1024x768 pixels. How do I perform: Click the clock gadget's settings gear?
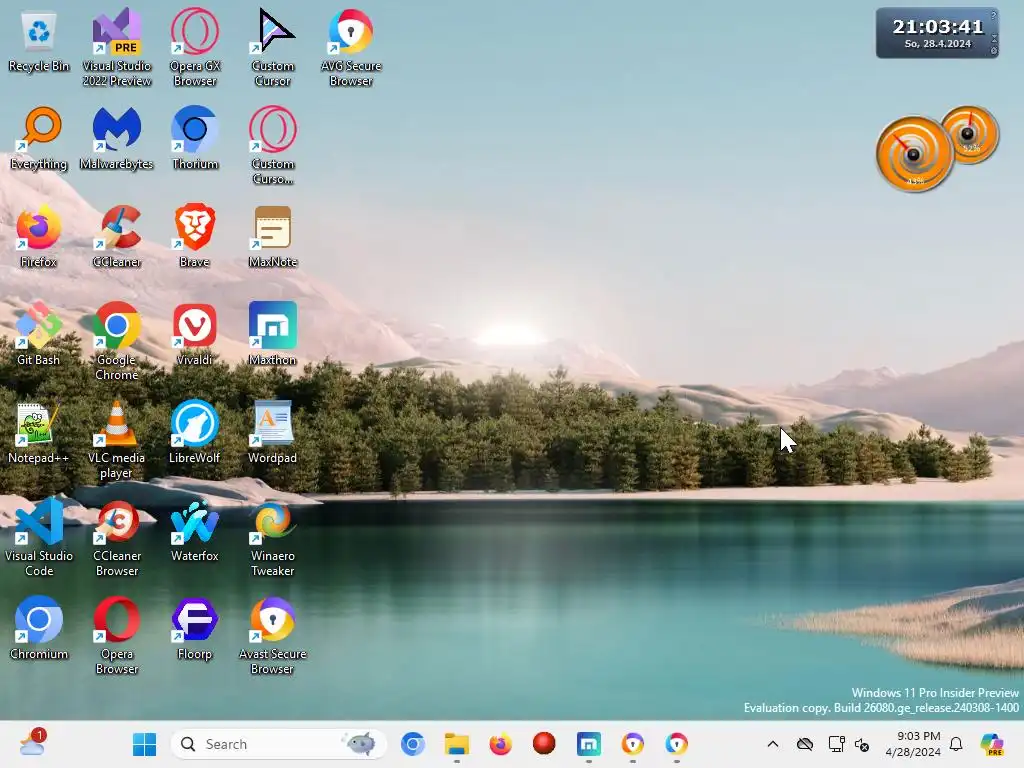click(994, 50)
